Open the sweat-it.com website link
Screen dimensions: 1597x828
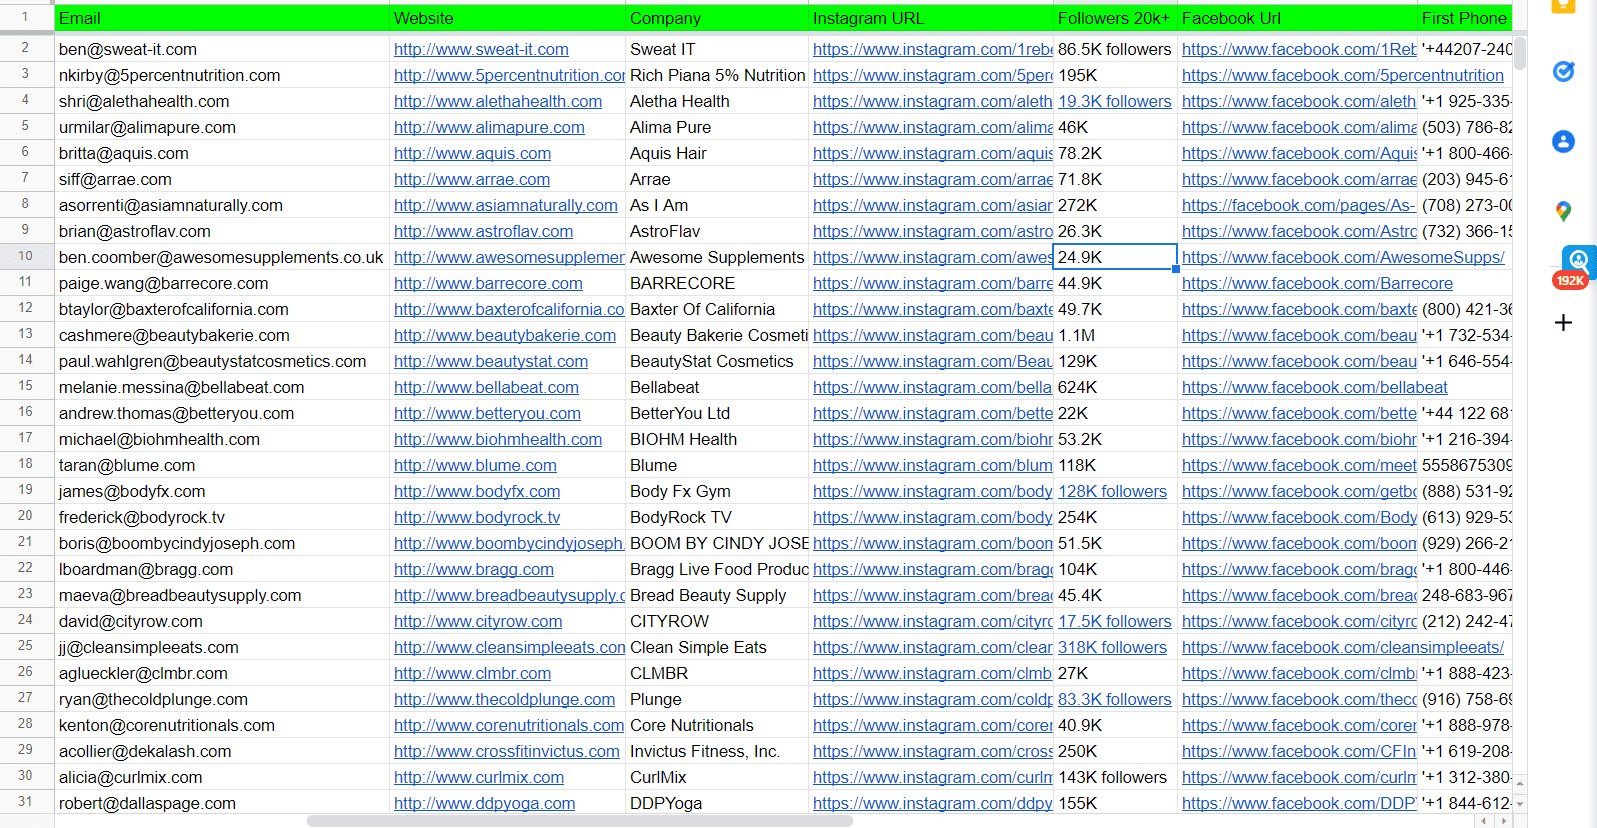[481, 49]
